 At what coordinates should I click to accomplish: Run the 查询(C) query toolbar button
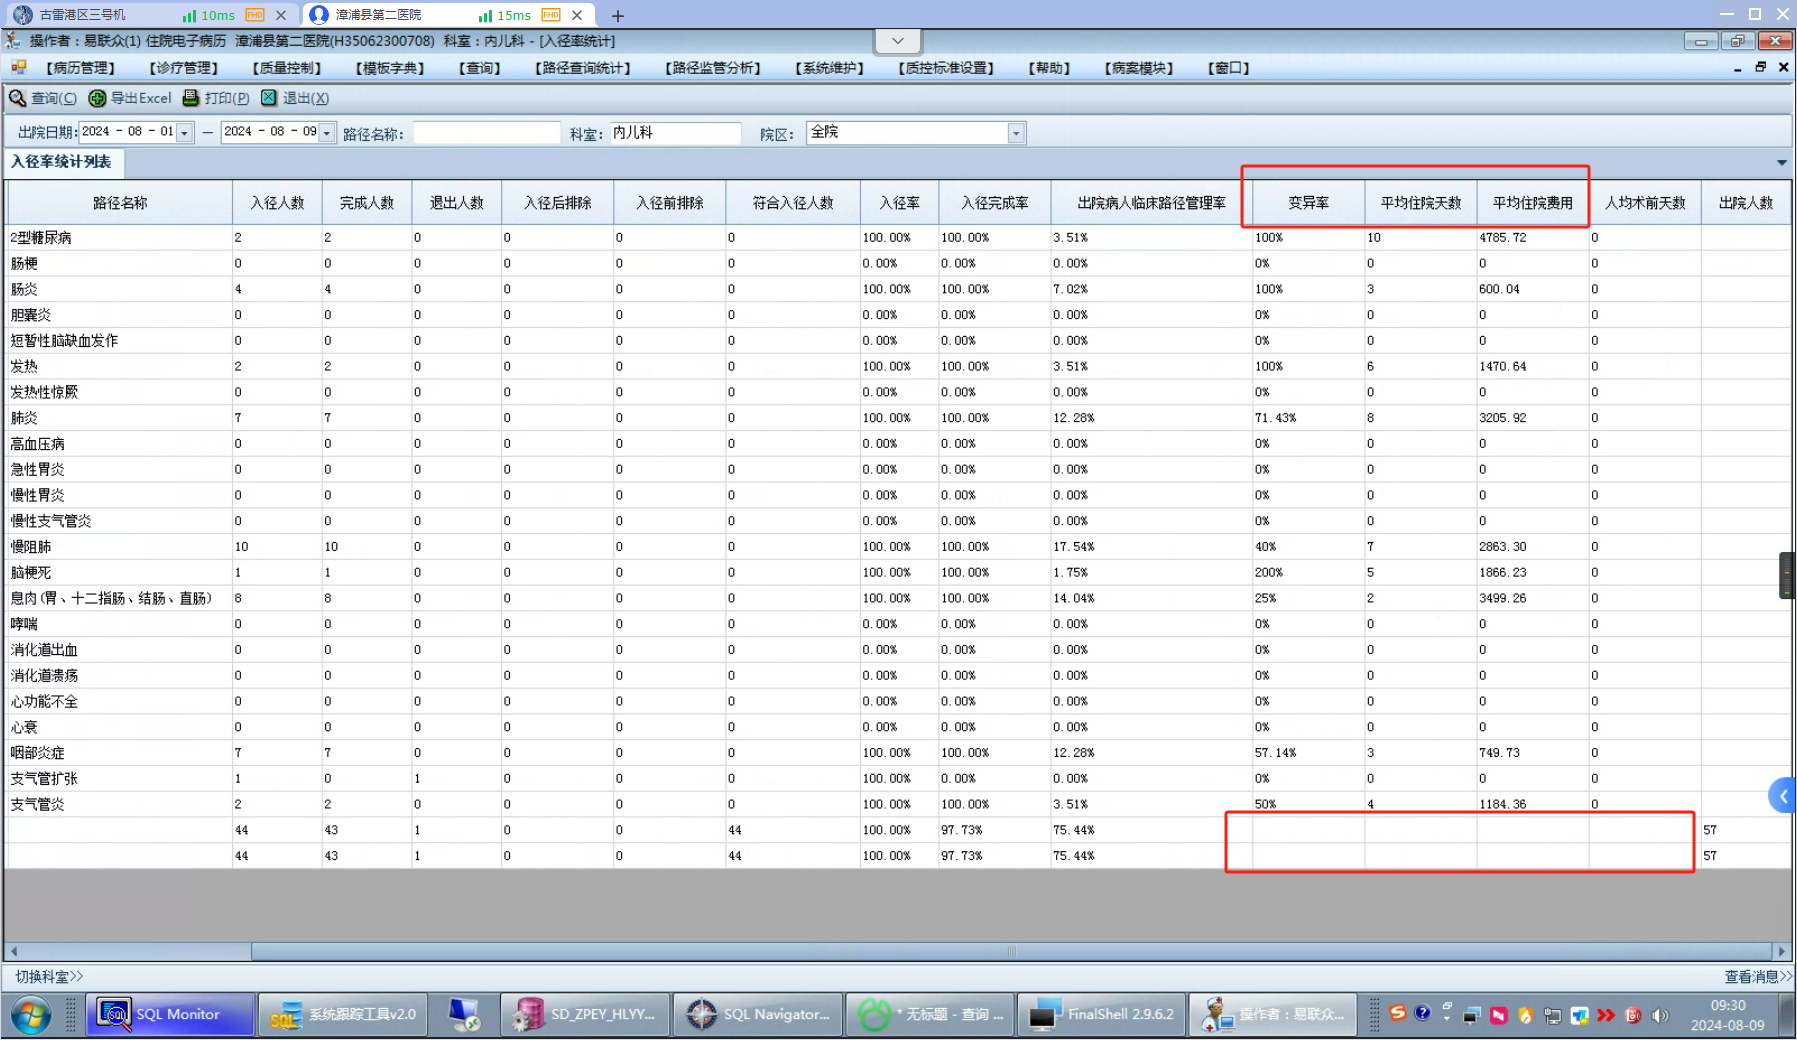pos(43,98)
